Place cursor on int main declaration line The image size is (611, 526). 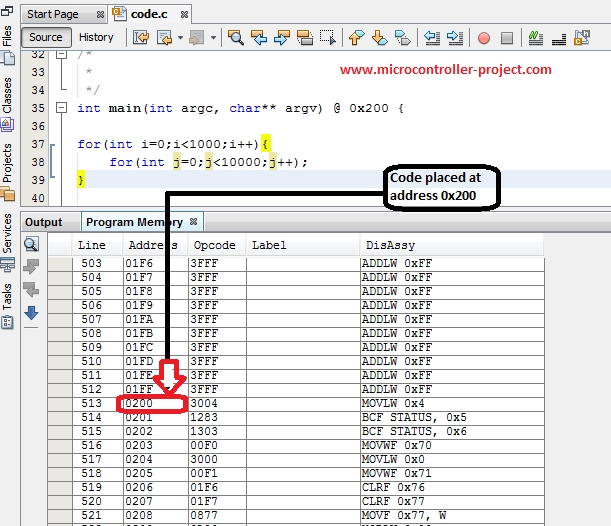(x=240, y=108)
